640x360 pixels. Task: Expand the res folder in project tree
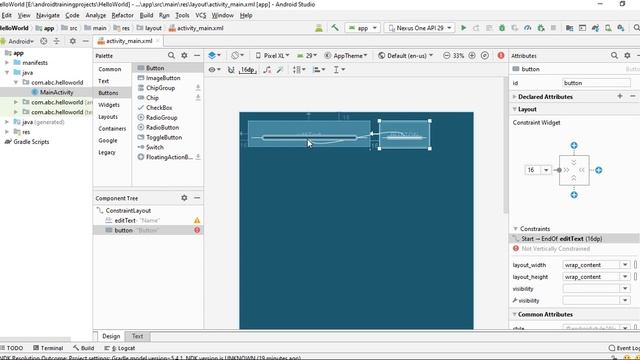click(x=7, y=132)
